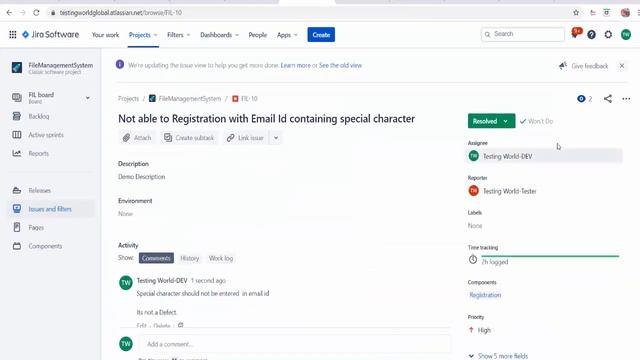This screenshot has height=360, width=640.
Task: Go to People in the top nav
Action: [258, 35]
